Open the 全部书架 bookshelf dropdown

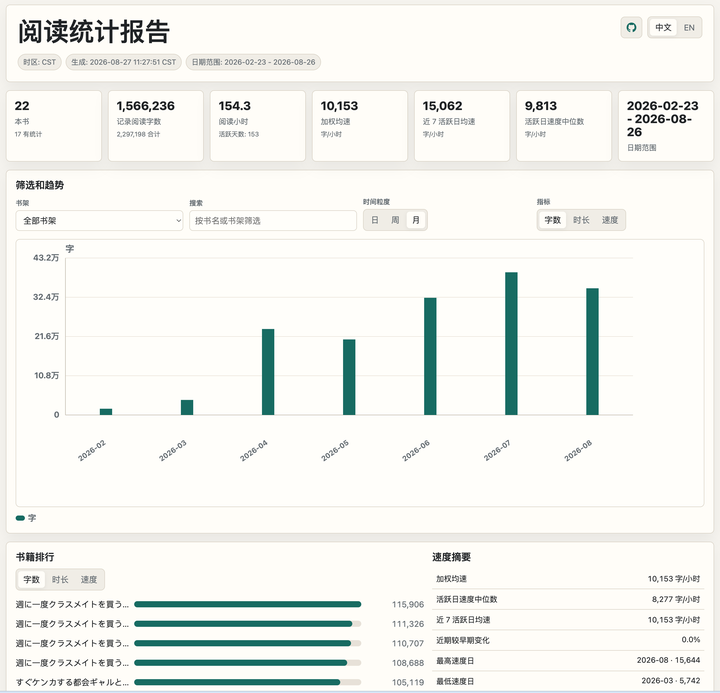click(99, 220)
